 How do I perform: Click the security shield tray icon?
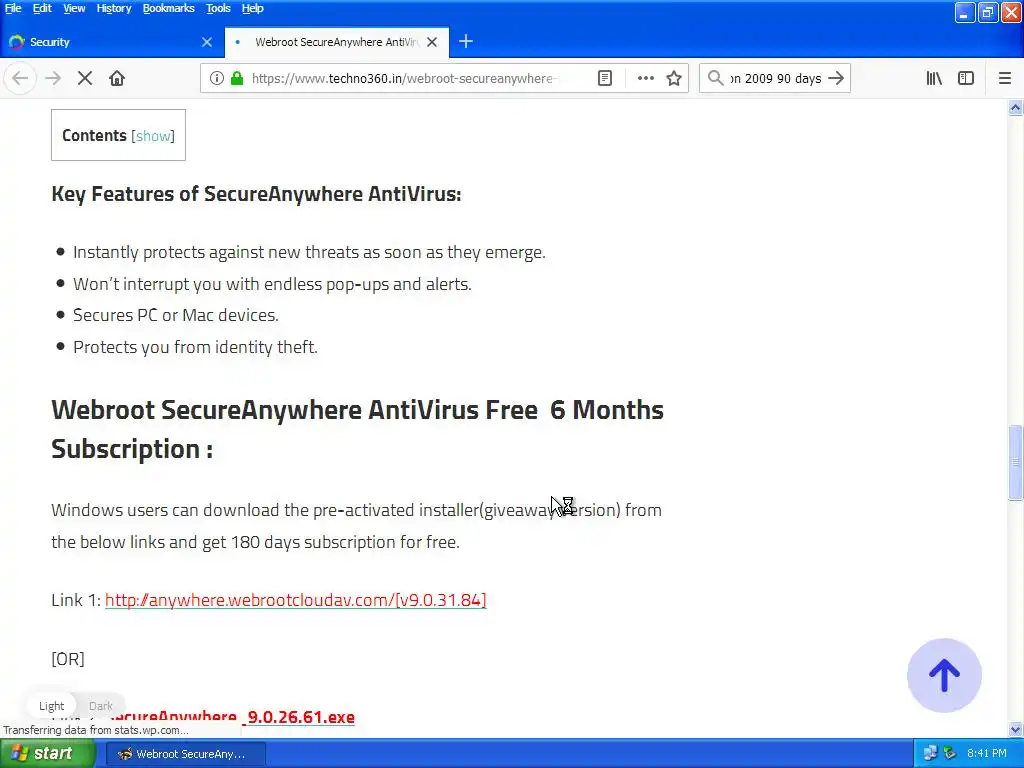coord(950,754)
